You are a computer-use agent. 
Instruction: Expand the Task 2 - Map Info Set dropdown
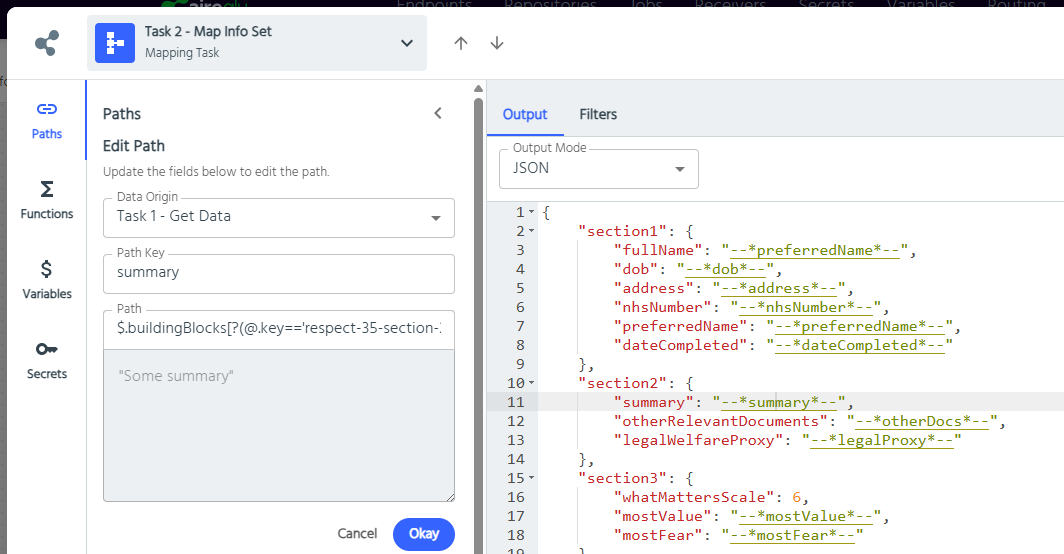pos(406,43)
